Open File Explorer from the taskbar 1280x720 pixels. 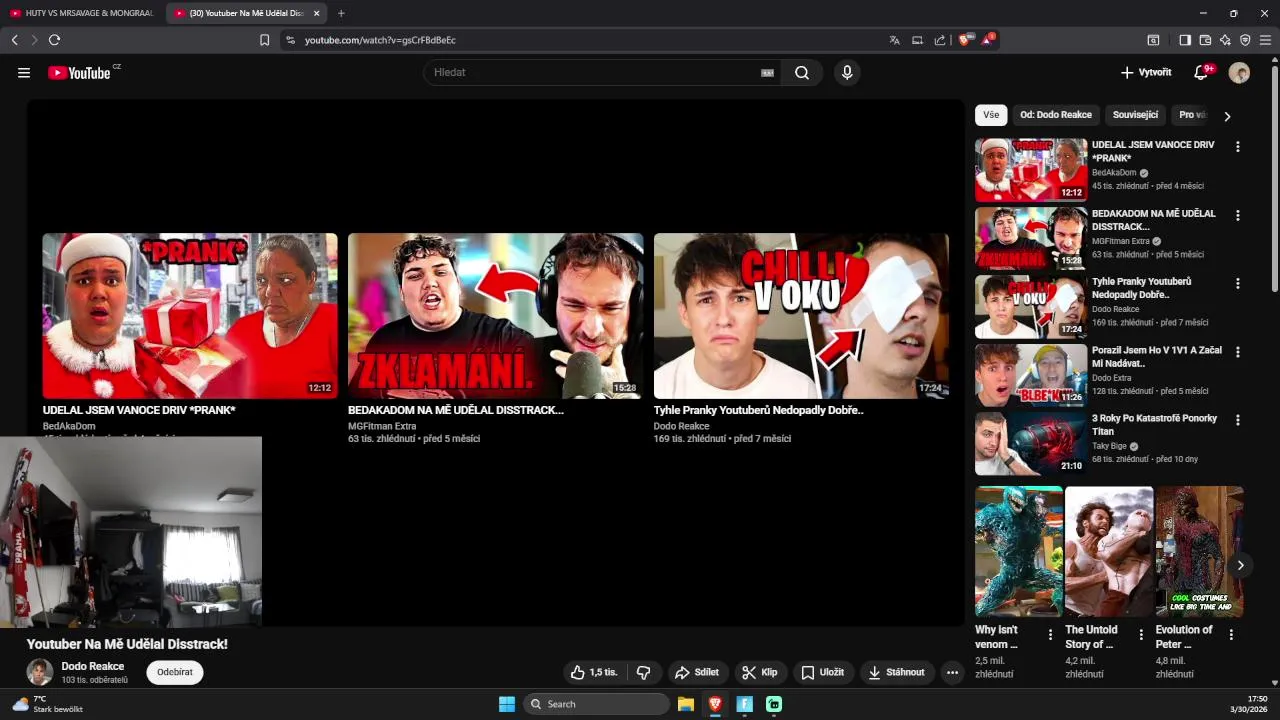(685, 704)
